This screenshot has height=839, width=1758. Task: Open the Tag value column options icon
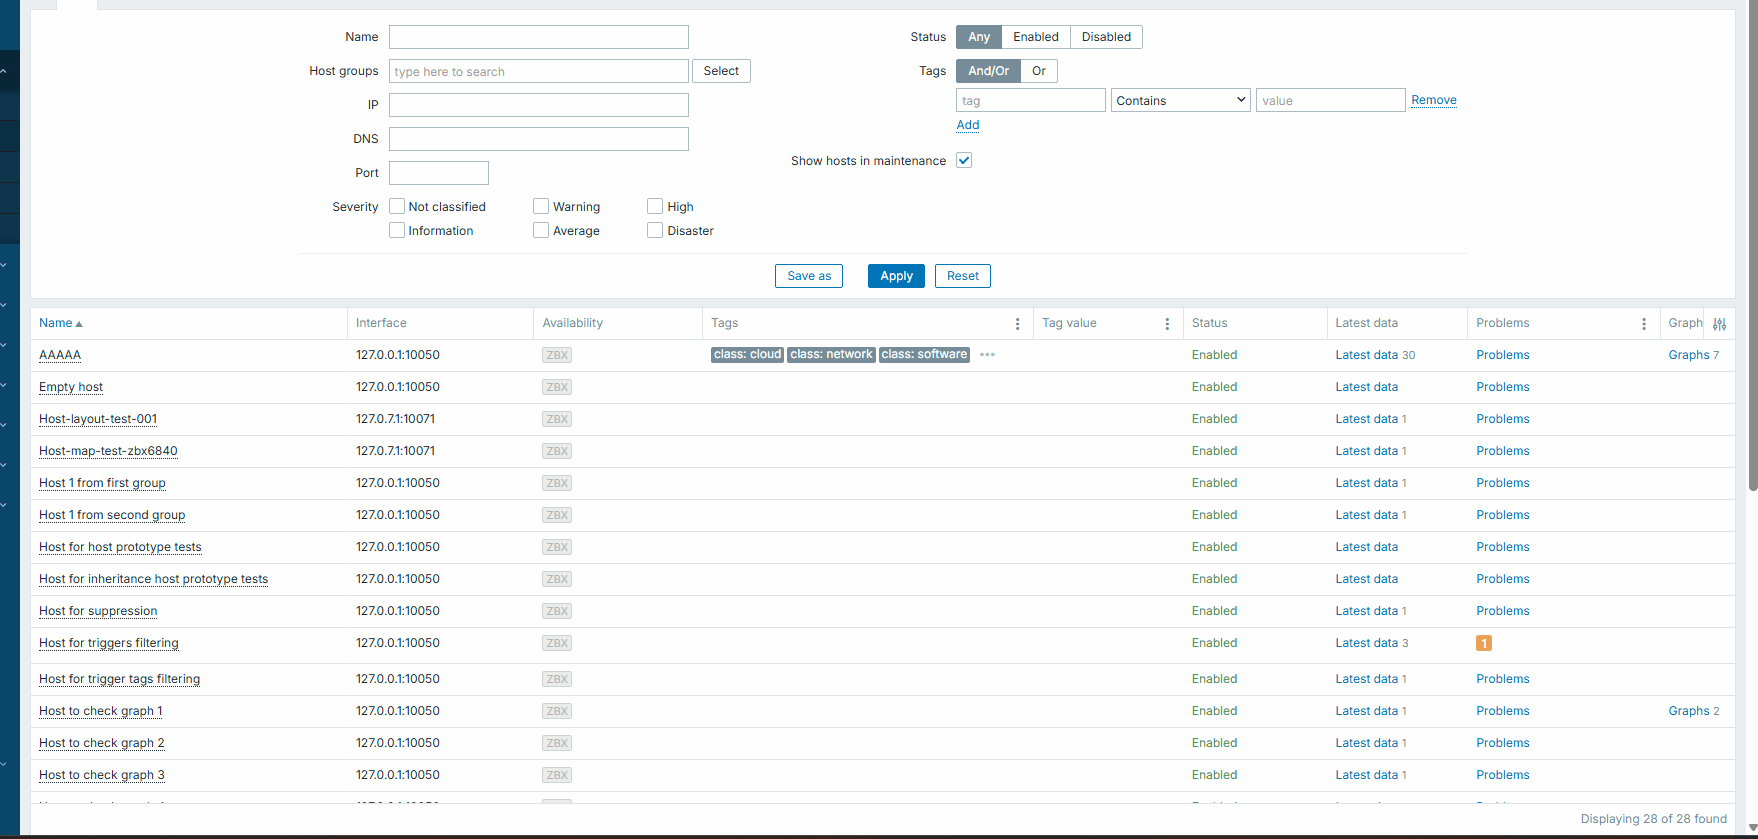tap(1167, 324)
